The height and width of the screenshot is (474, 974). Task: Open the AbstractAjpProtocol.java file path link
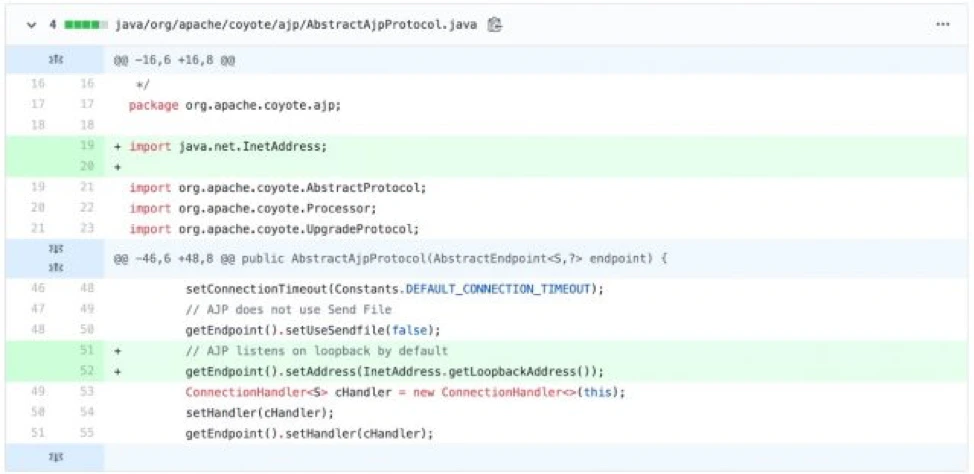(x=296, y=24)
